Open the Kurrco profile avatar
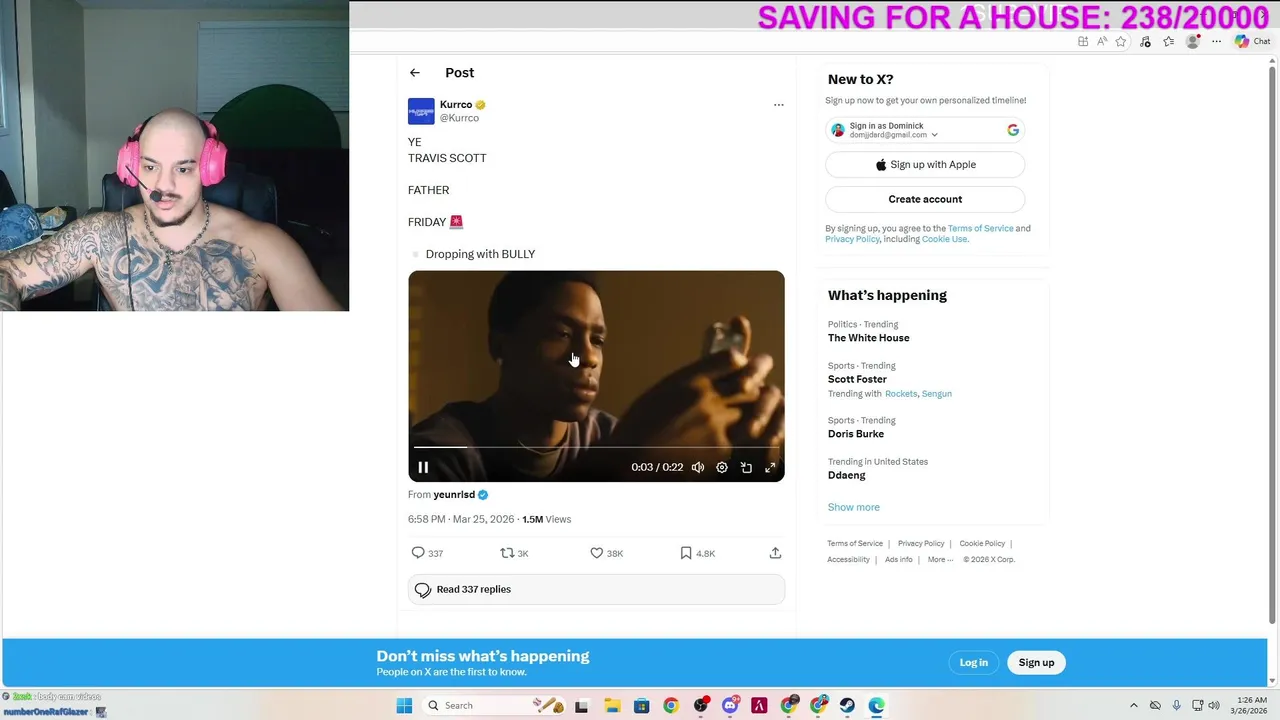The width and height of the screenshot is (1280, 720). tap(421, 111)
